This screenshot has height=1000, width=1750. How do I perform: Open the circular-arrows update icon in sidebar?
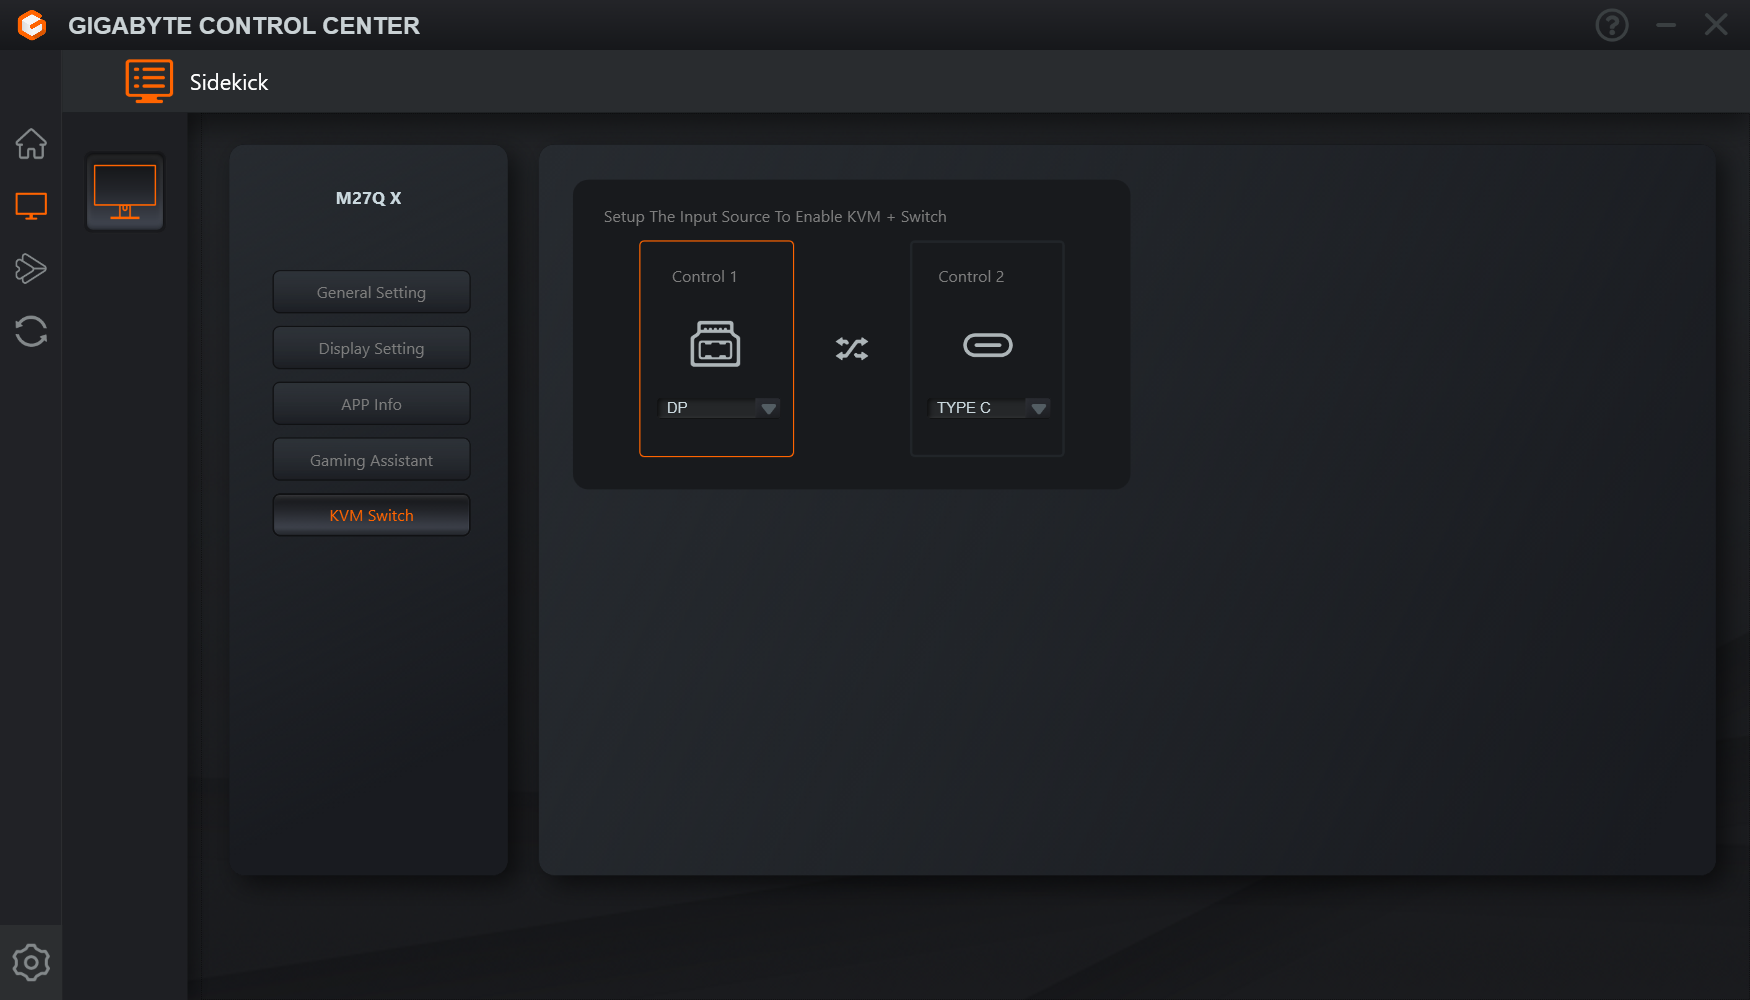pos(31,331)
